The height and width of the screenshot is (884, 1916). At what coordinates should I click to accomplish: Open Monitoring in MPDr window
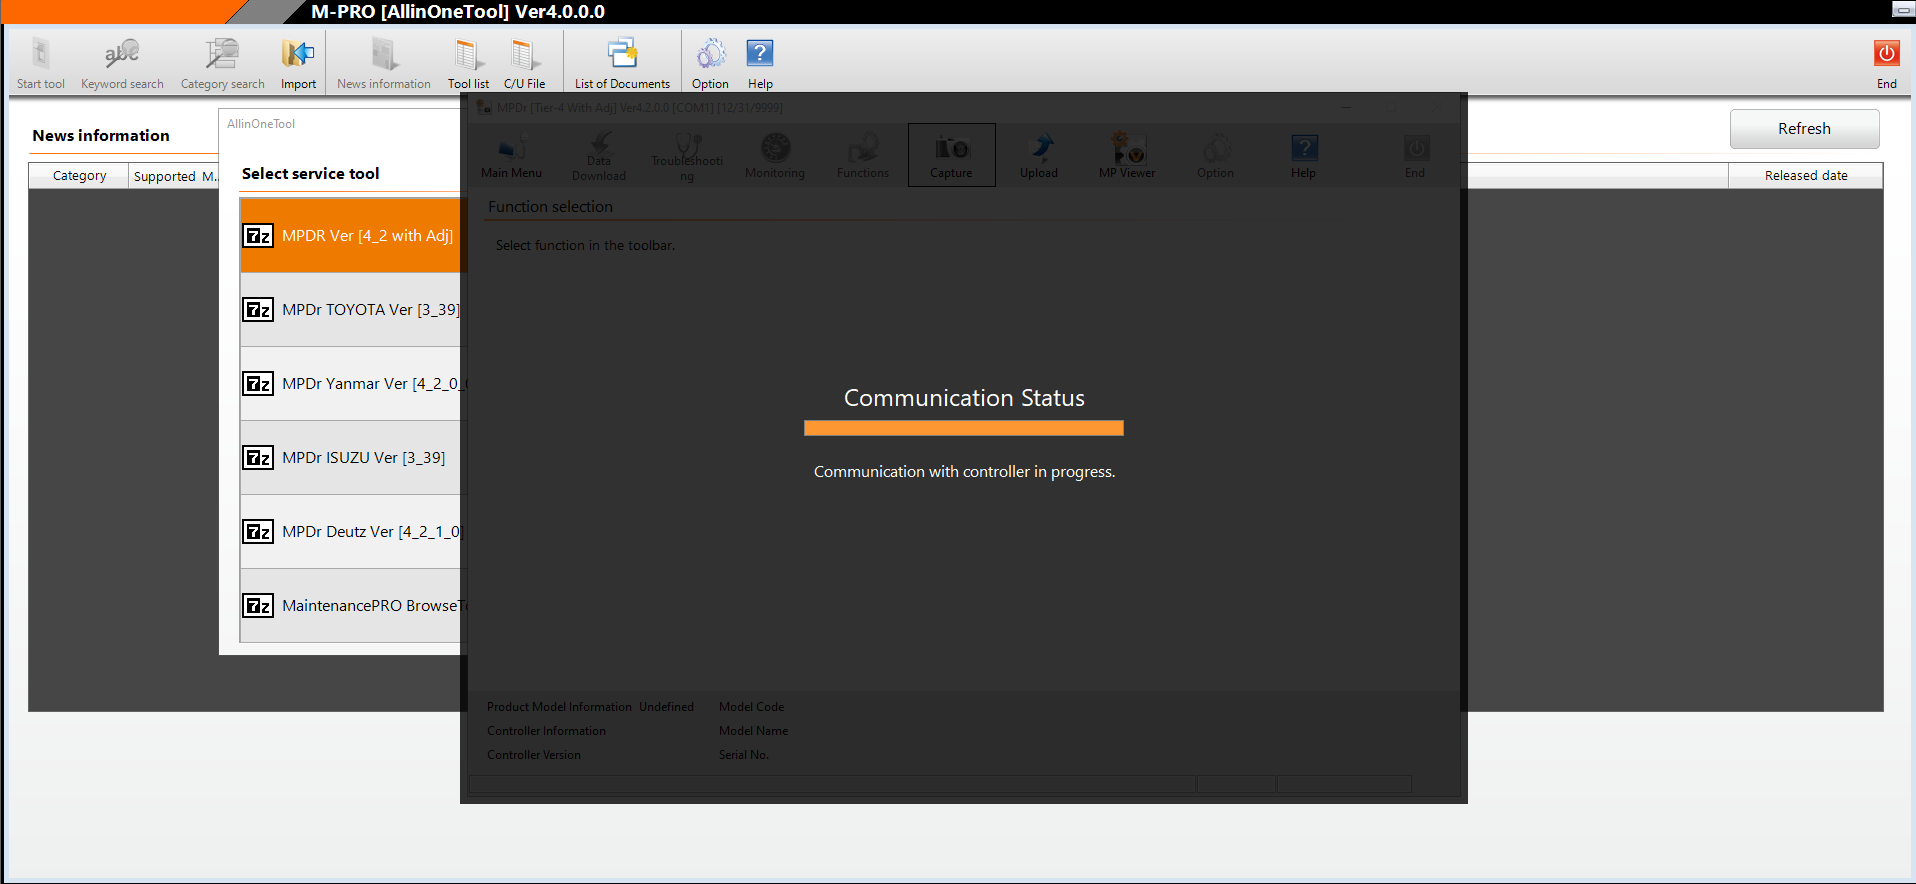pyautogui.click(x=775, y=155)
